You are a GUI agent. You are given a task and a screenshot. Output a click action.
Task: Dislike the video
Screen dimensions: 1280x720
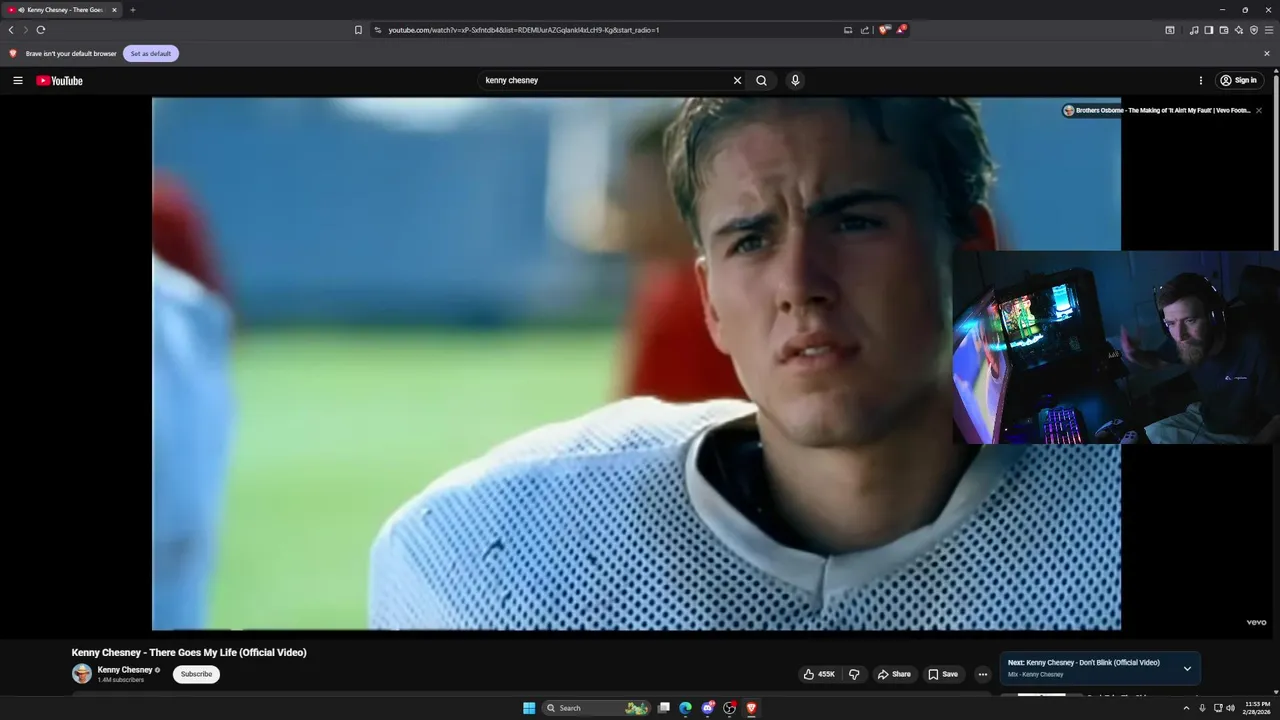(x=854, y=674)
